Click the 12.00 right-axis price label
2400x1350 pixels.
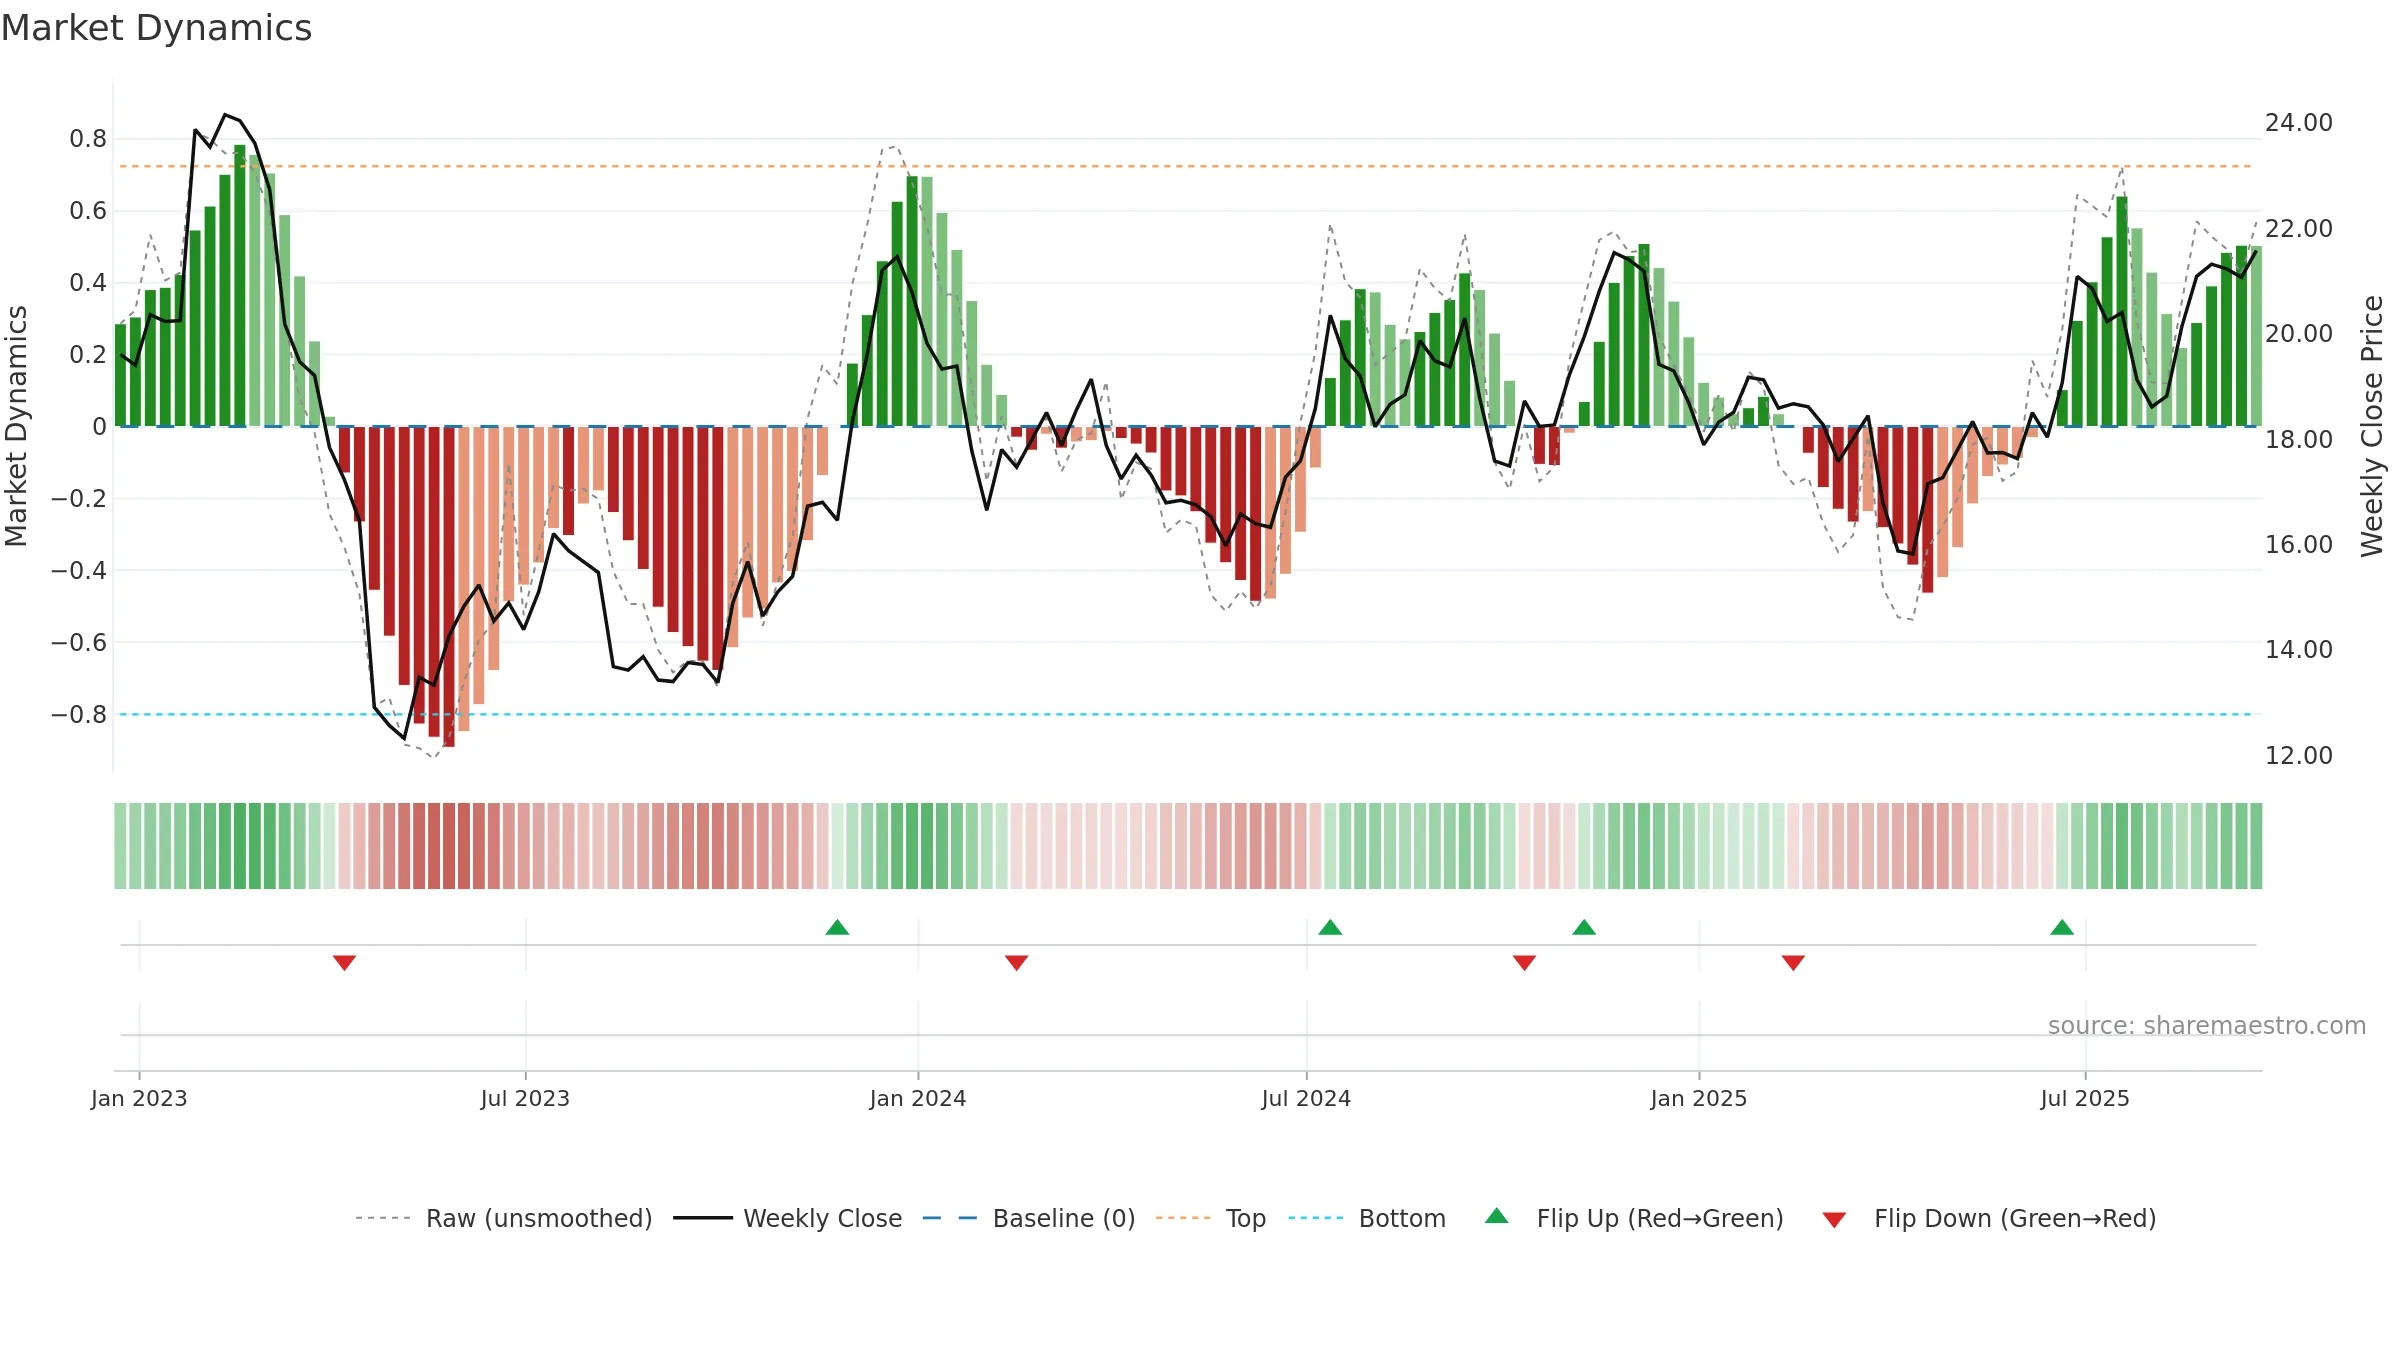point(2299,756)
